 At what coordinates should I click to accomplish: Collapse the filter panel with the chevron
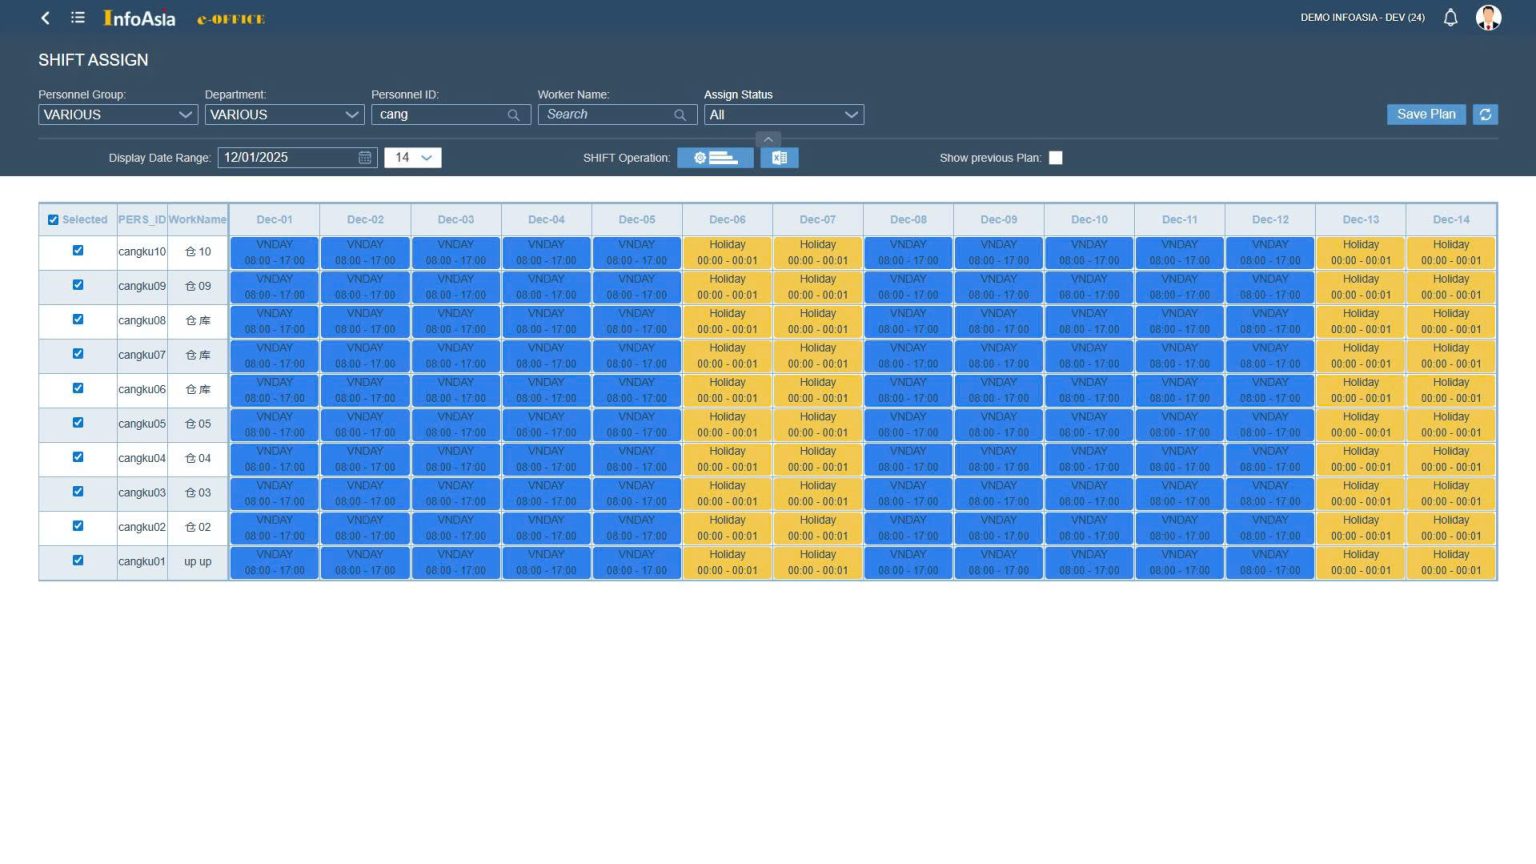(768, 140)
